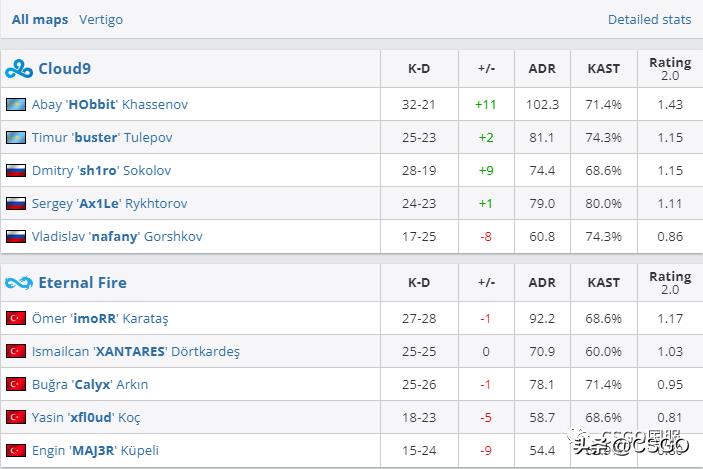
Task: Click the Turkish flag beside XANTARES
Action: 16,352
